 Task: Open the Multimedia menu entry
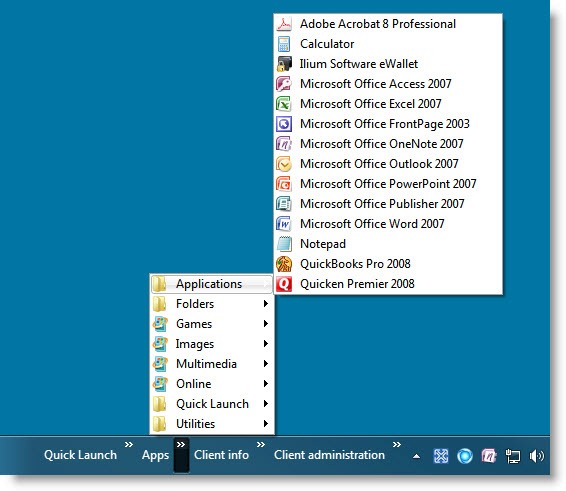[212, 364]
